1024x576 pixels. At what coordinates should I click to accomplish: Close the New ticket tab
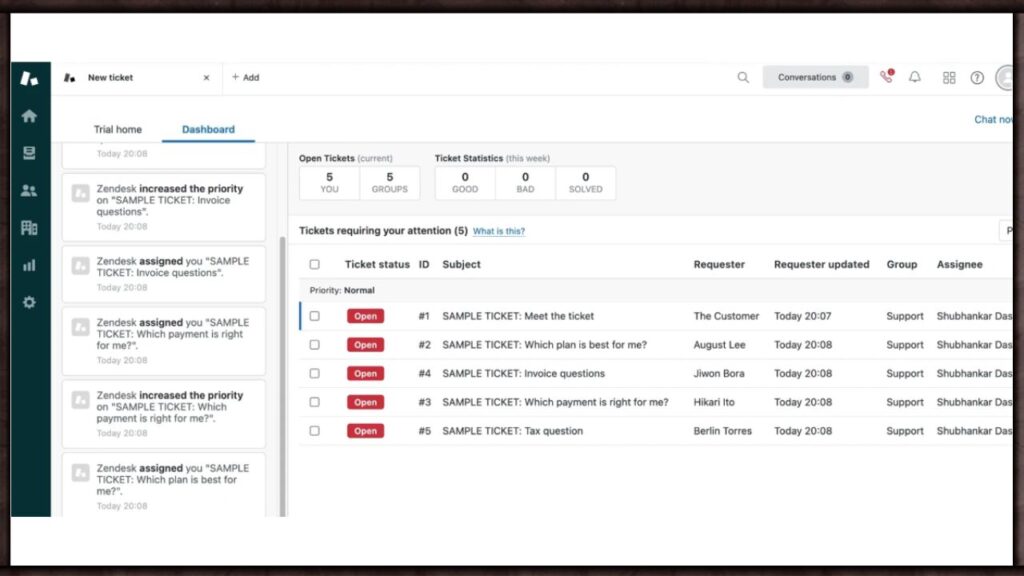(206, 78)
